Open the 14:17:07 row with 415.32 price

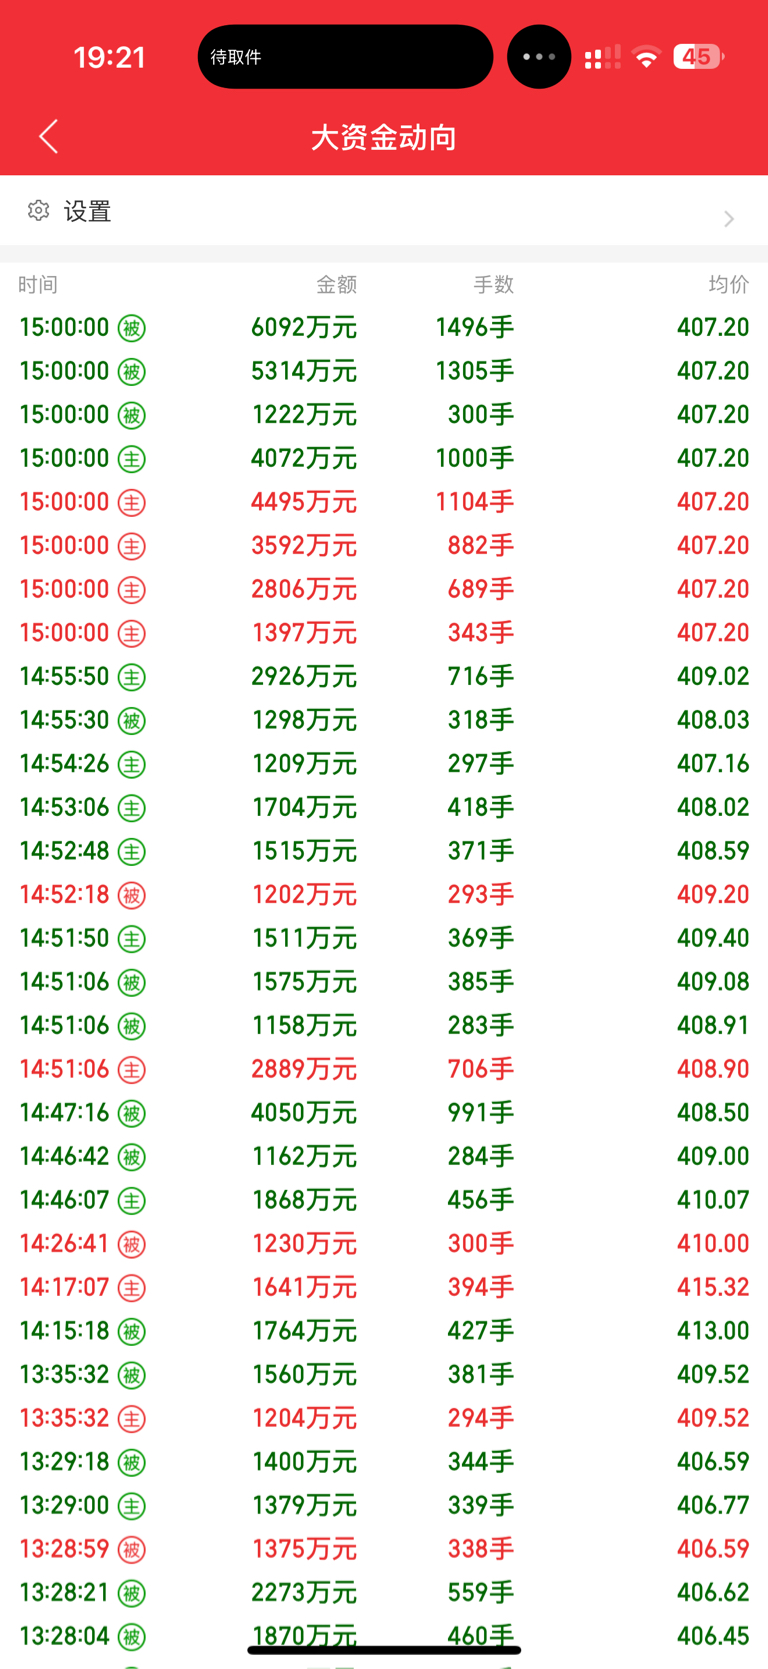pyautogui.click(x=384, y=1287)
